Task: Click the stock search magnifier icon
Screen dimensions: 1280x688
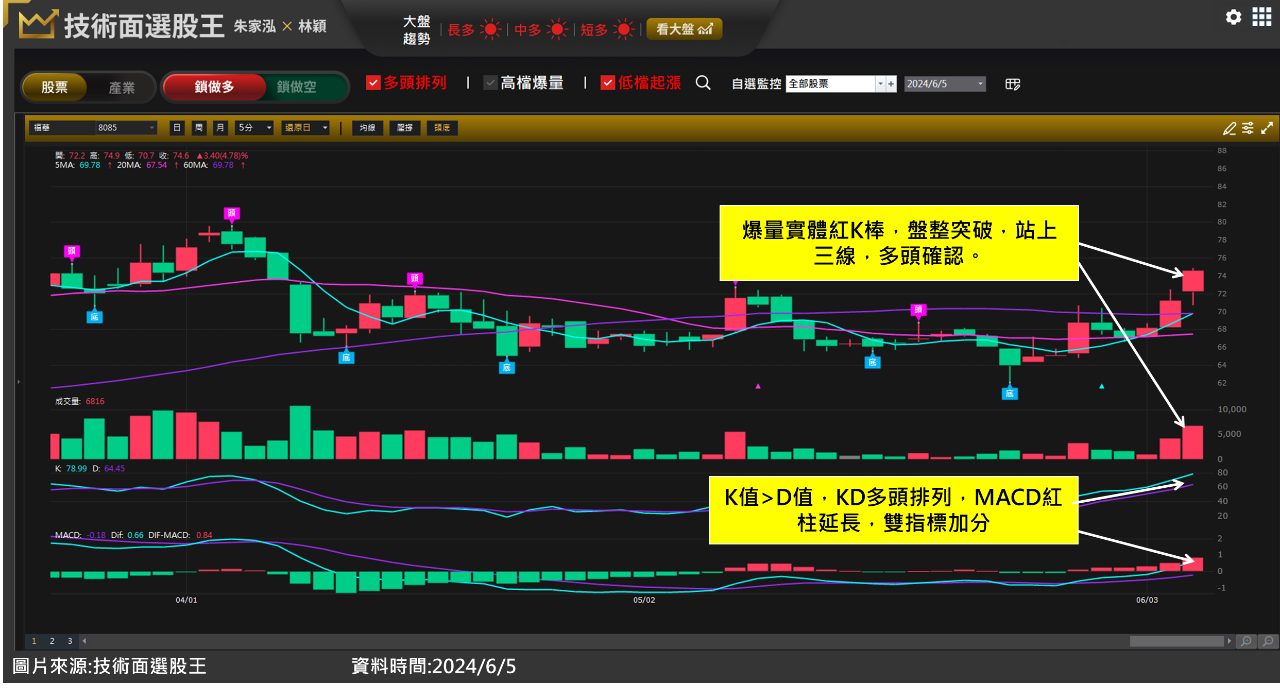Action: click(704, 84)
